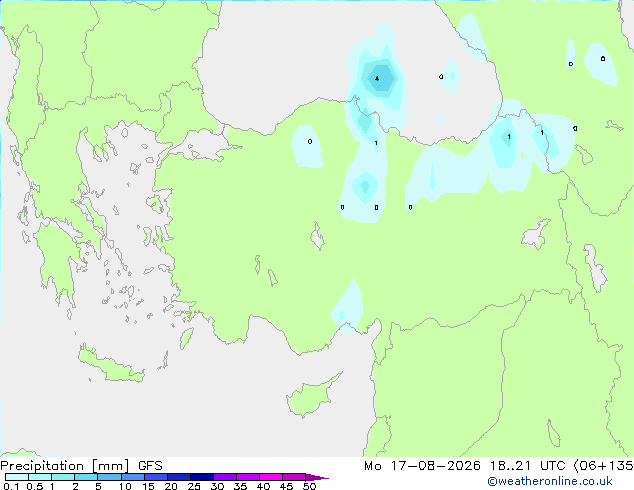Click the 15–20 mm legend swatch

[x=155, y=477]
